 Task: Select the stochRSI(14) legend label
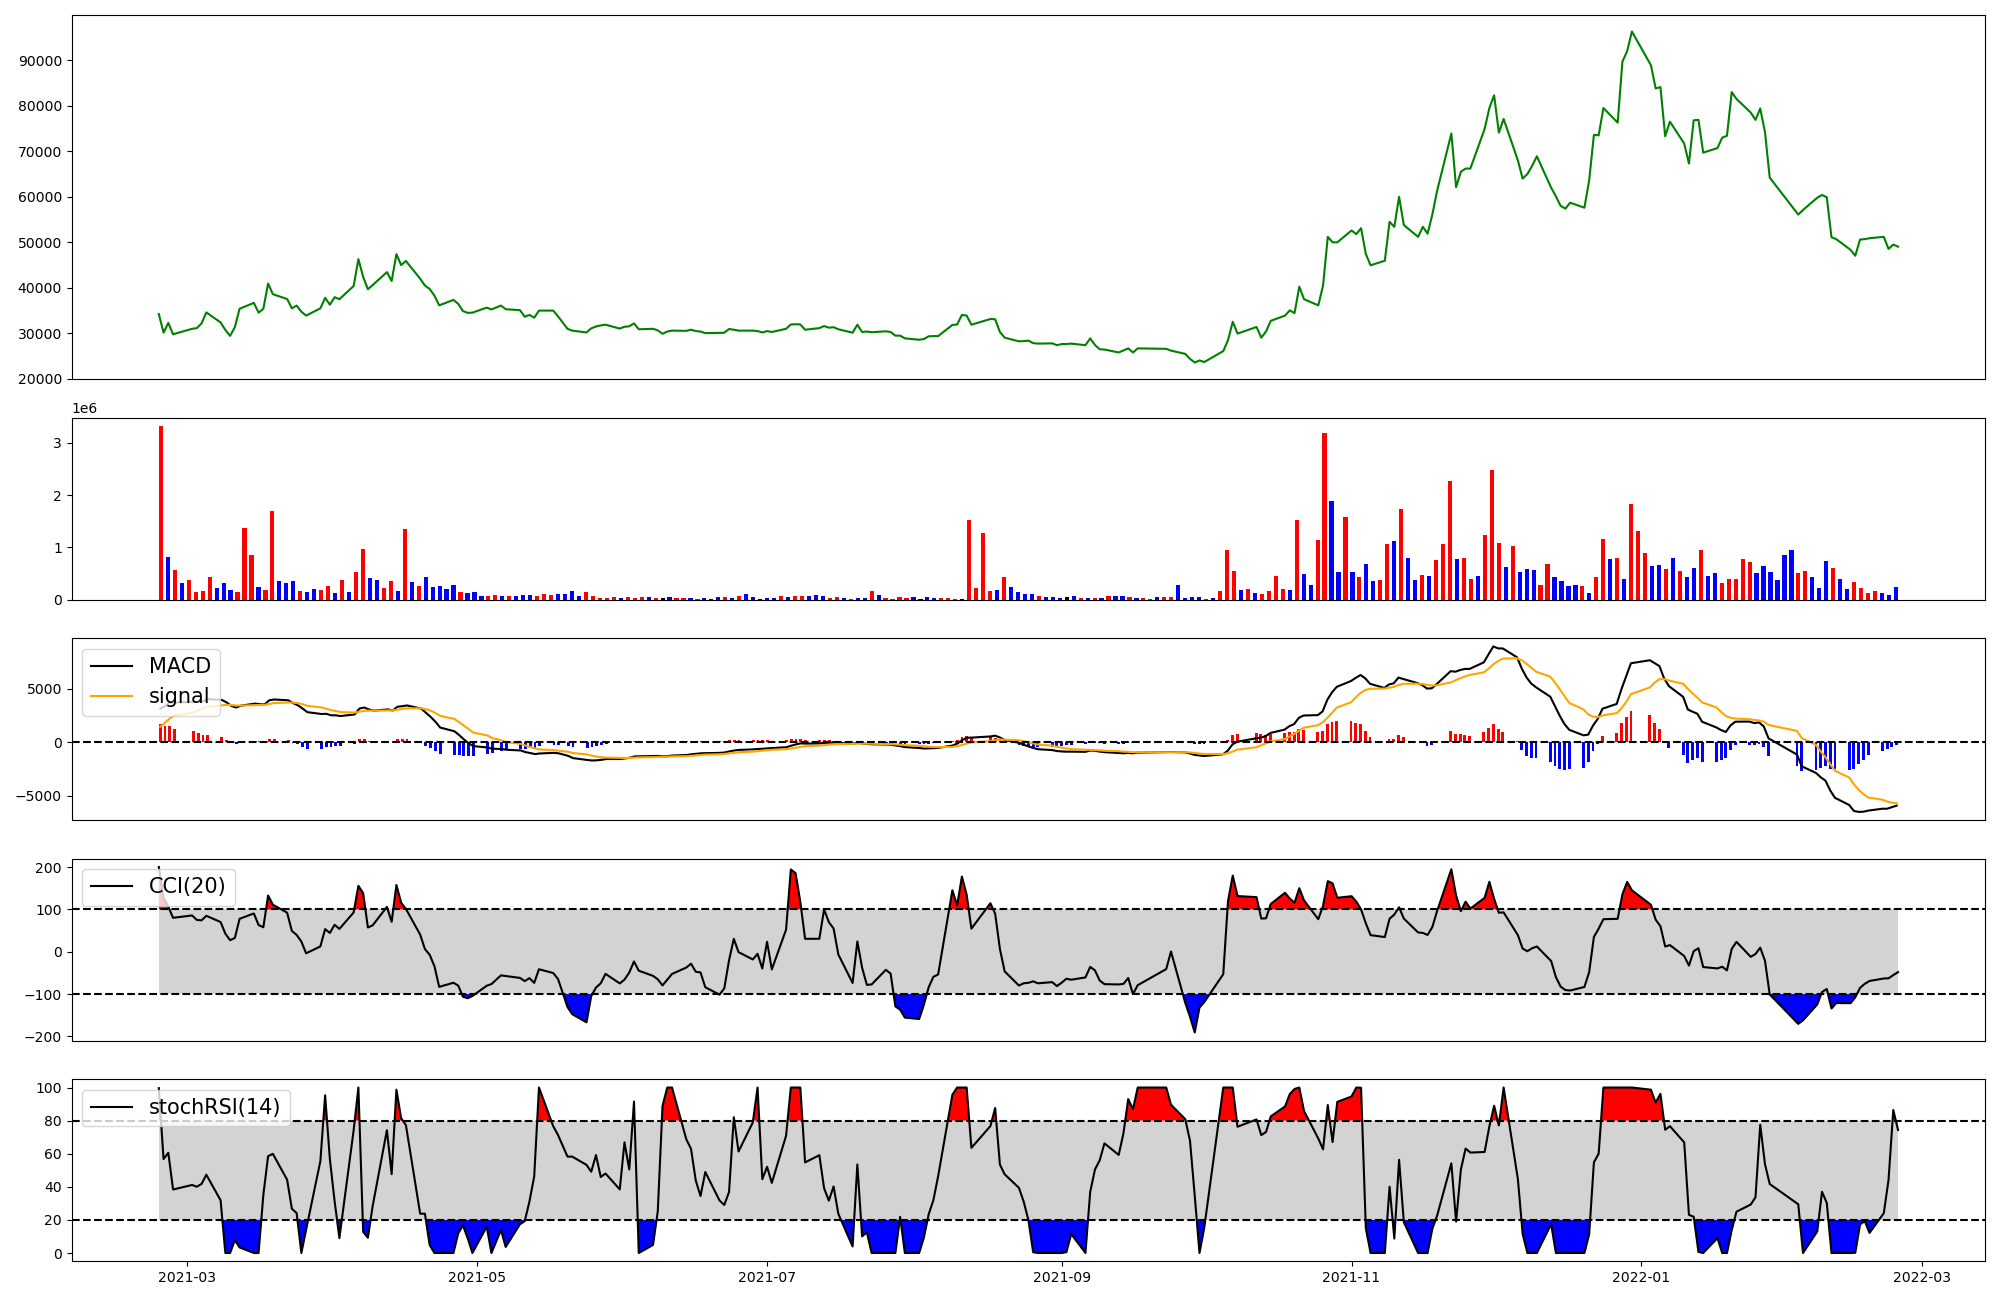click(x=214, y=1107)
